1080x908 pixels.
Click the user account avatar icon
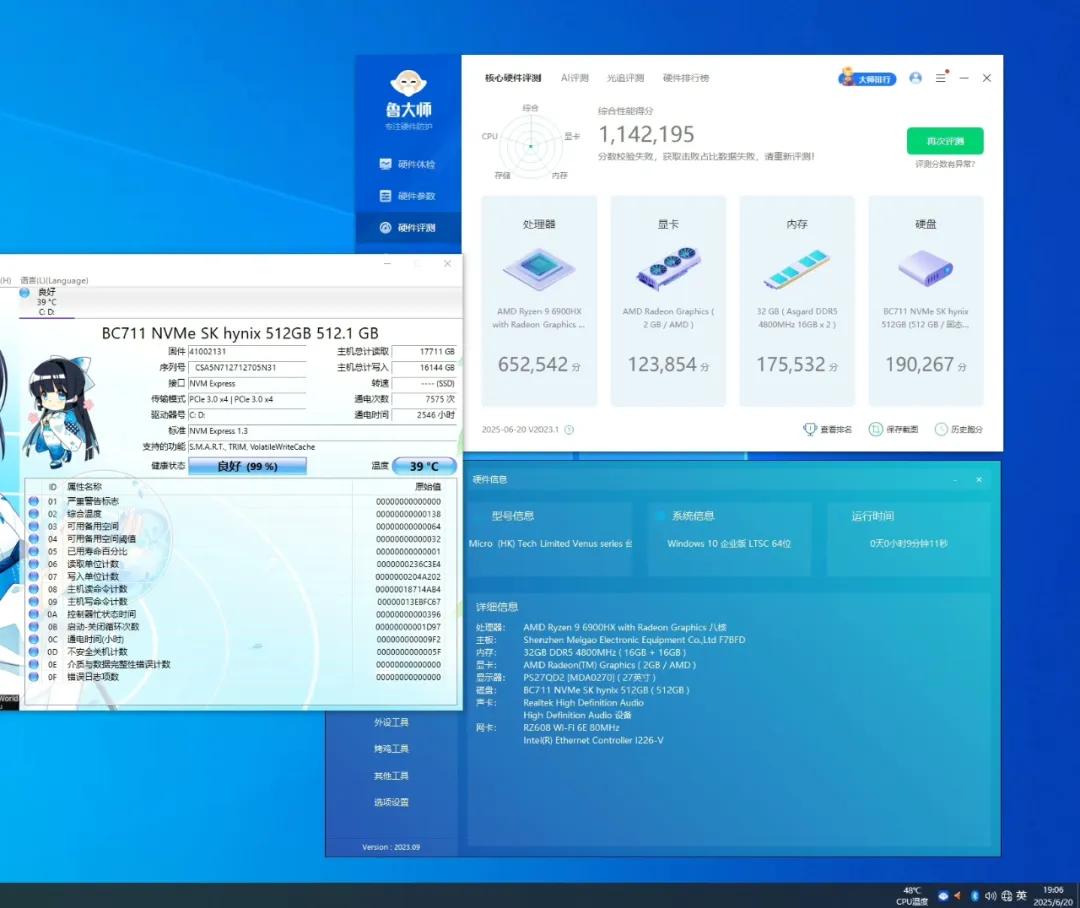[x=915, y=78]
